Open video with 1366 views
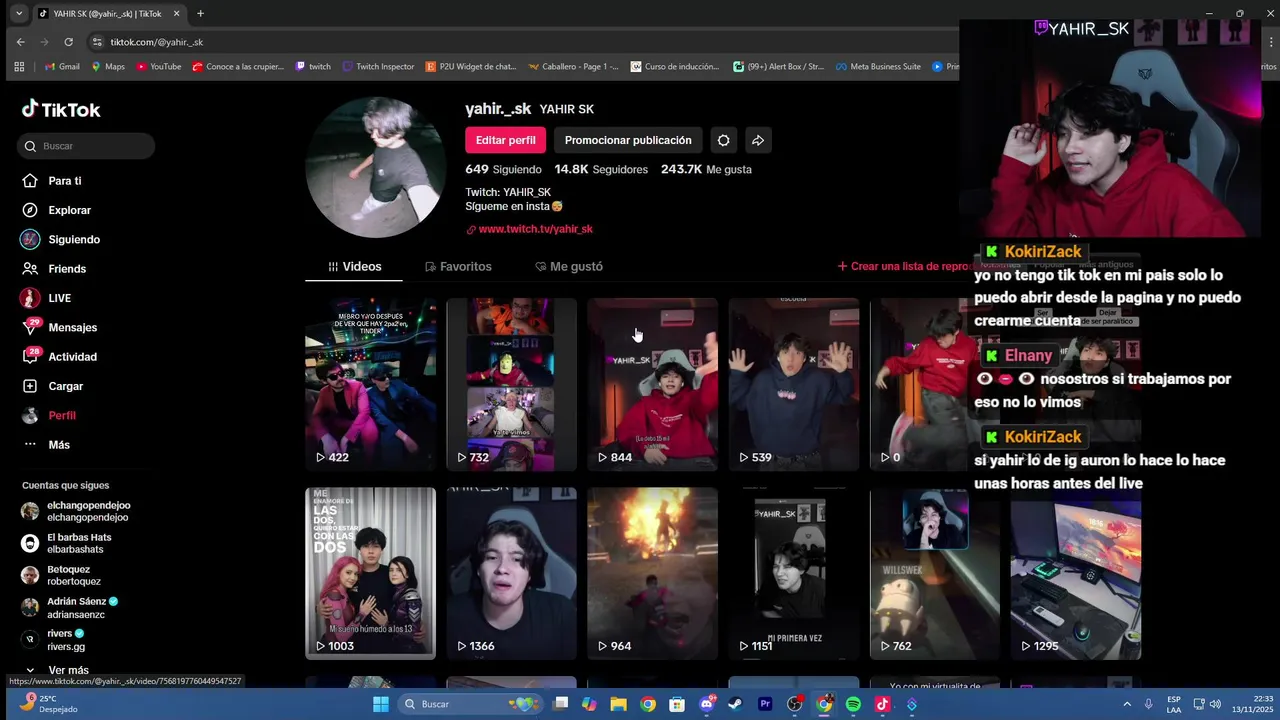The width and height of the screenshot is (1280, 720). pos(511,573)
